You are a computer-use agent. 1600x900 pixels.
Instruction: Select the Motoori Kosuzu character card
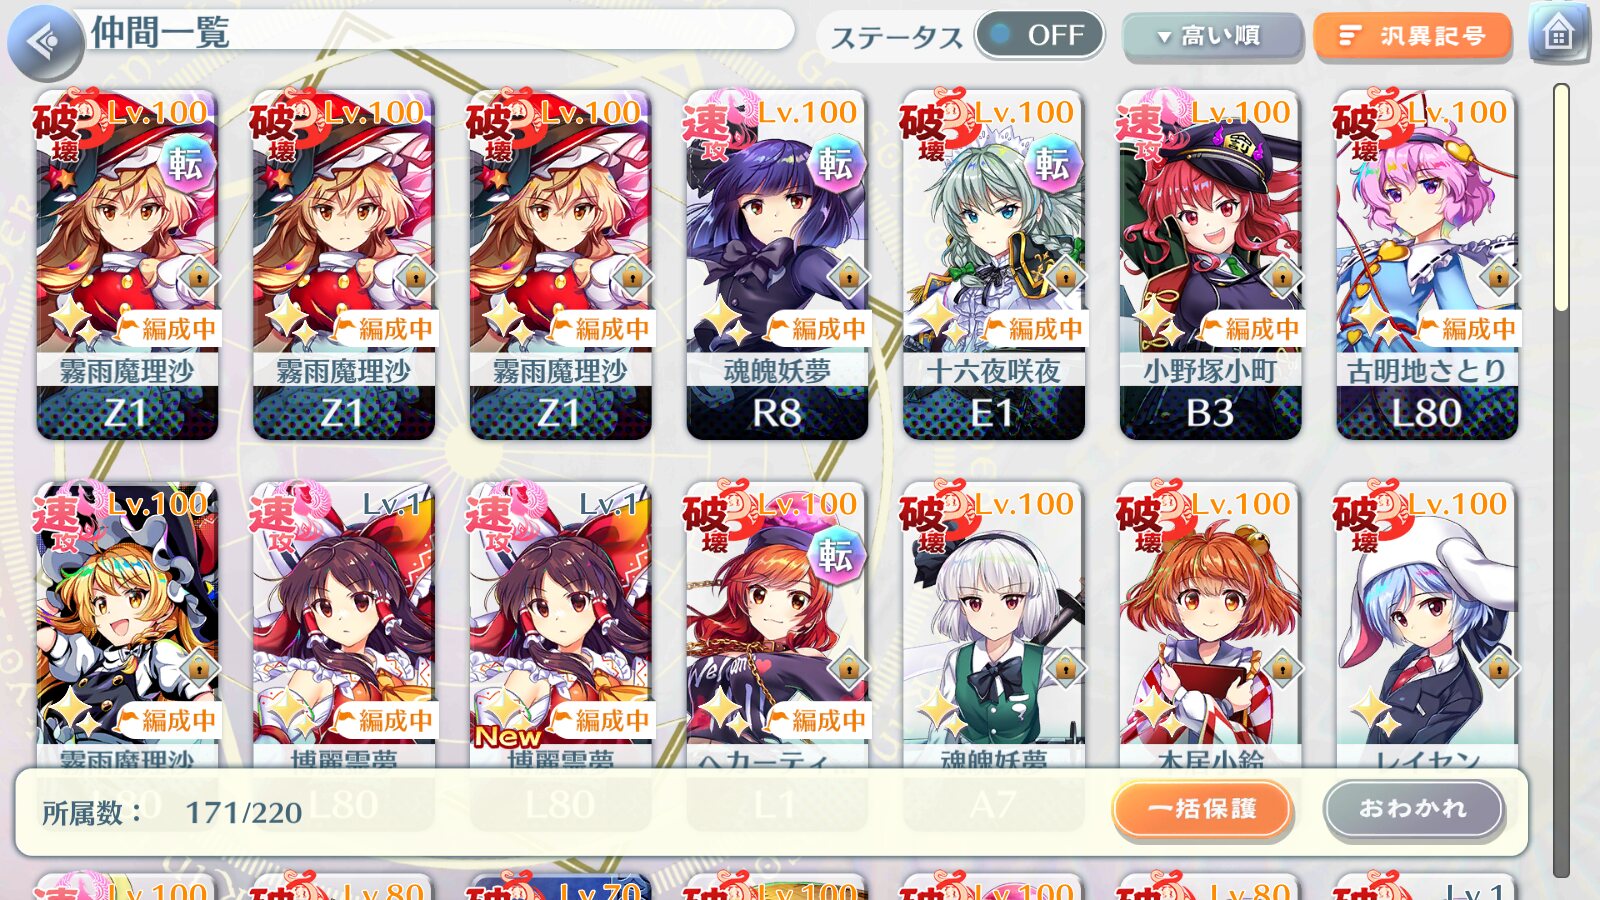click(1210, 625)
